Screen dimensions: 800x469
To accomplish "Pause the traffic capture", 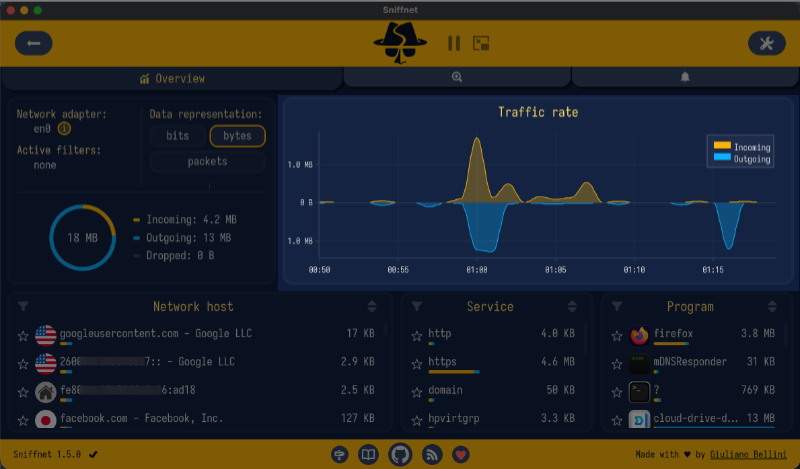I will click(x=454, y=43).
